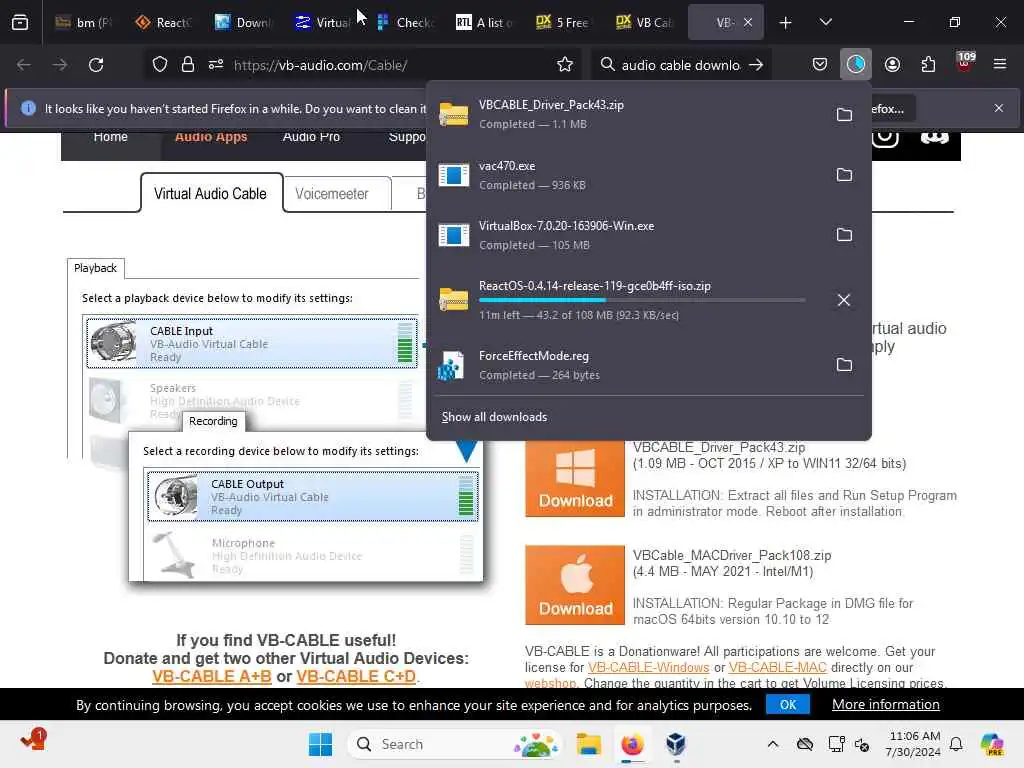1024x768 pixels.
Task: Open Audio Apps menu item
Action: 211,137
